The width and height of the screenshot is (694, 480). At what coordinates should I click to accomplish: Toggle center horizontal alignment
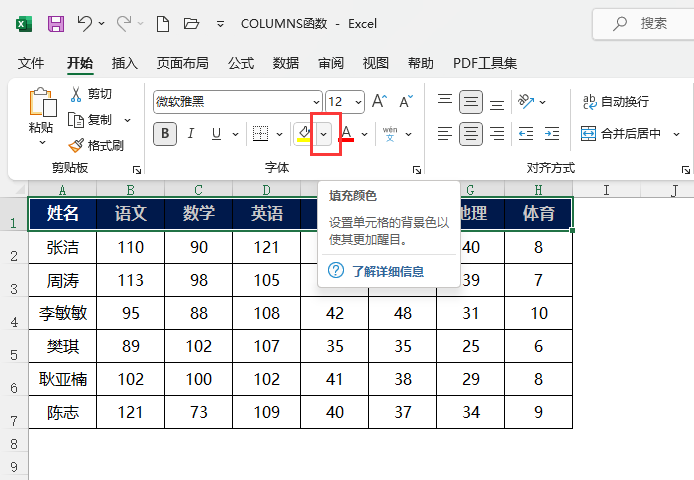click(x=471, y=133)
